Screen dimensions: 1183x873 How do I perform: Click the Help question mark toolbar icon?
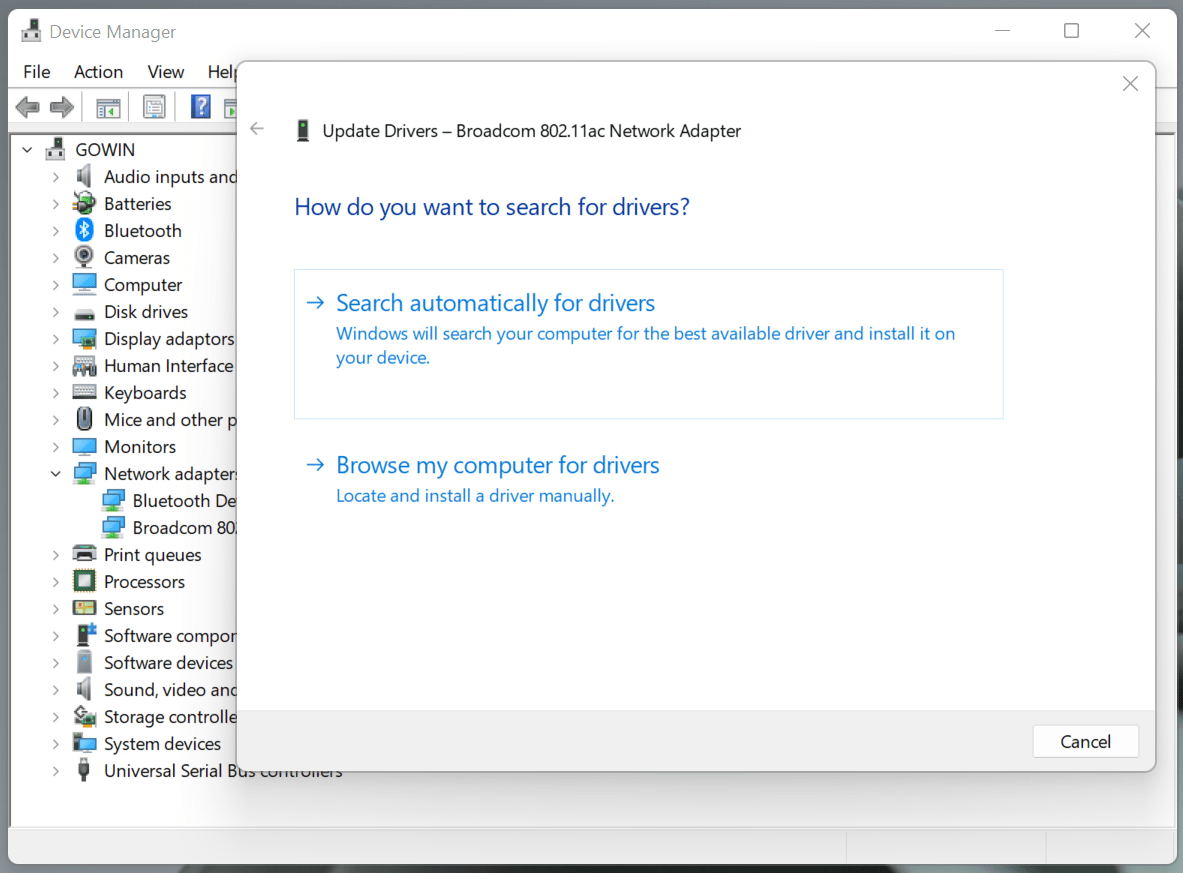point(200,107)
